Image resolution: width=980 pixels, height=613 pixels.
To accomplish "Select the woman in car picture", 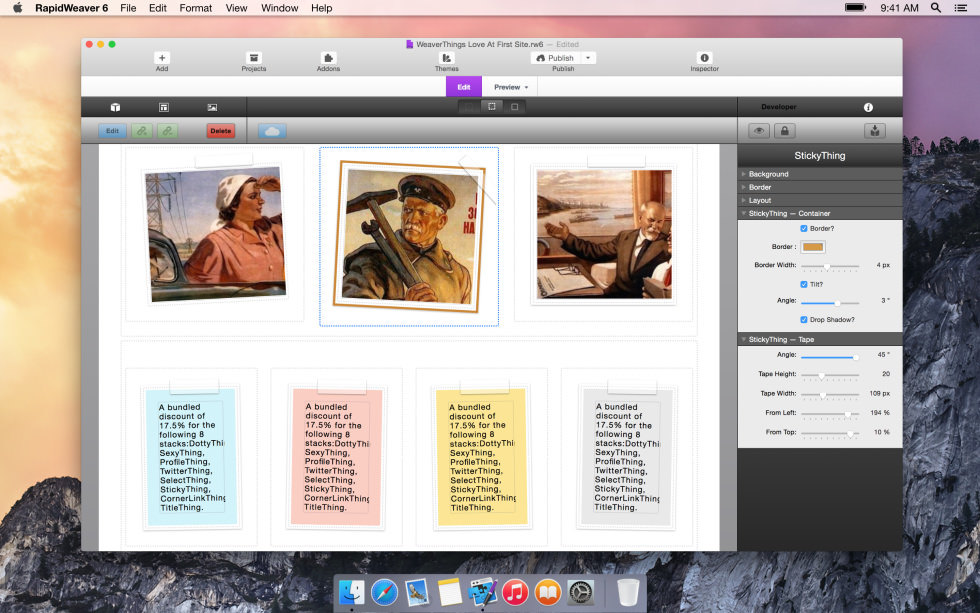I will [216, 234].
